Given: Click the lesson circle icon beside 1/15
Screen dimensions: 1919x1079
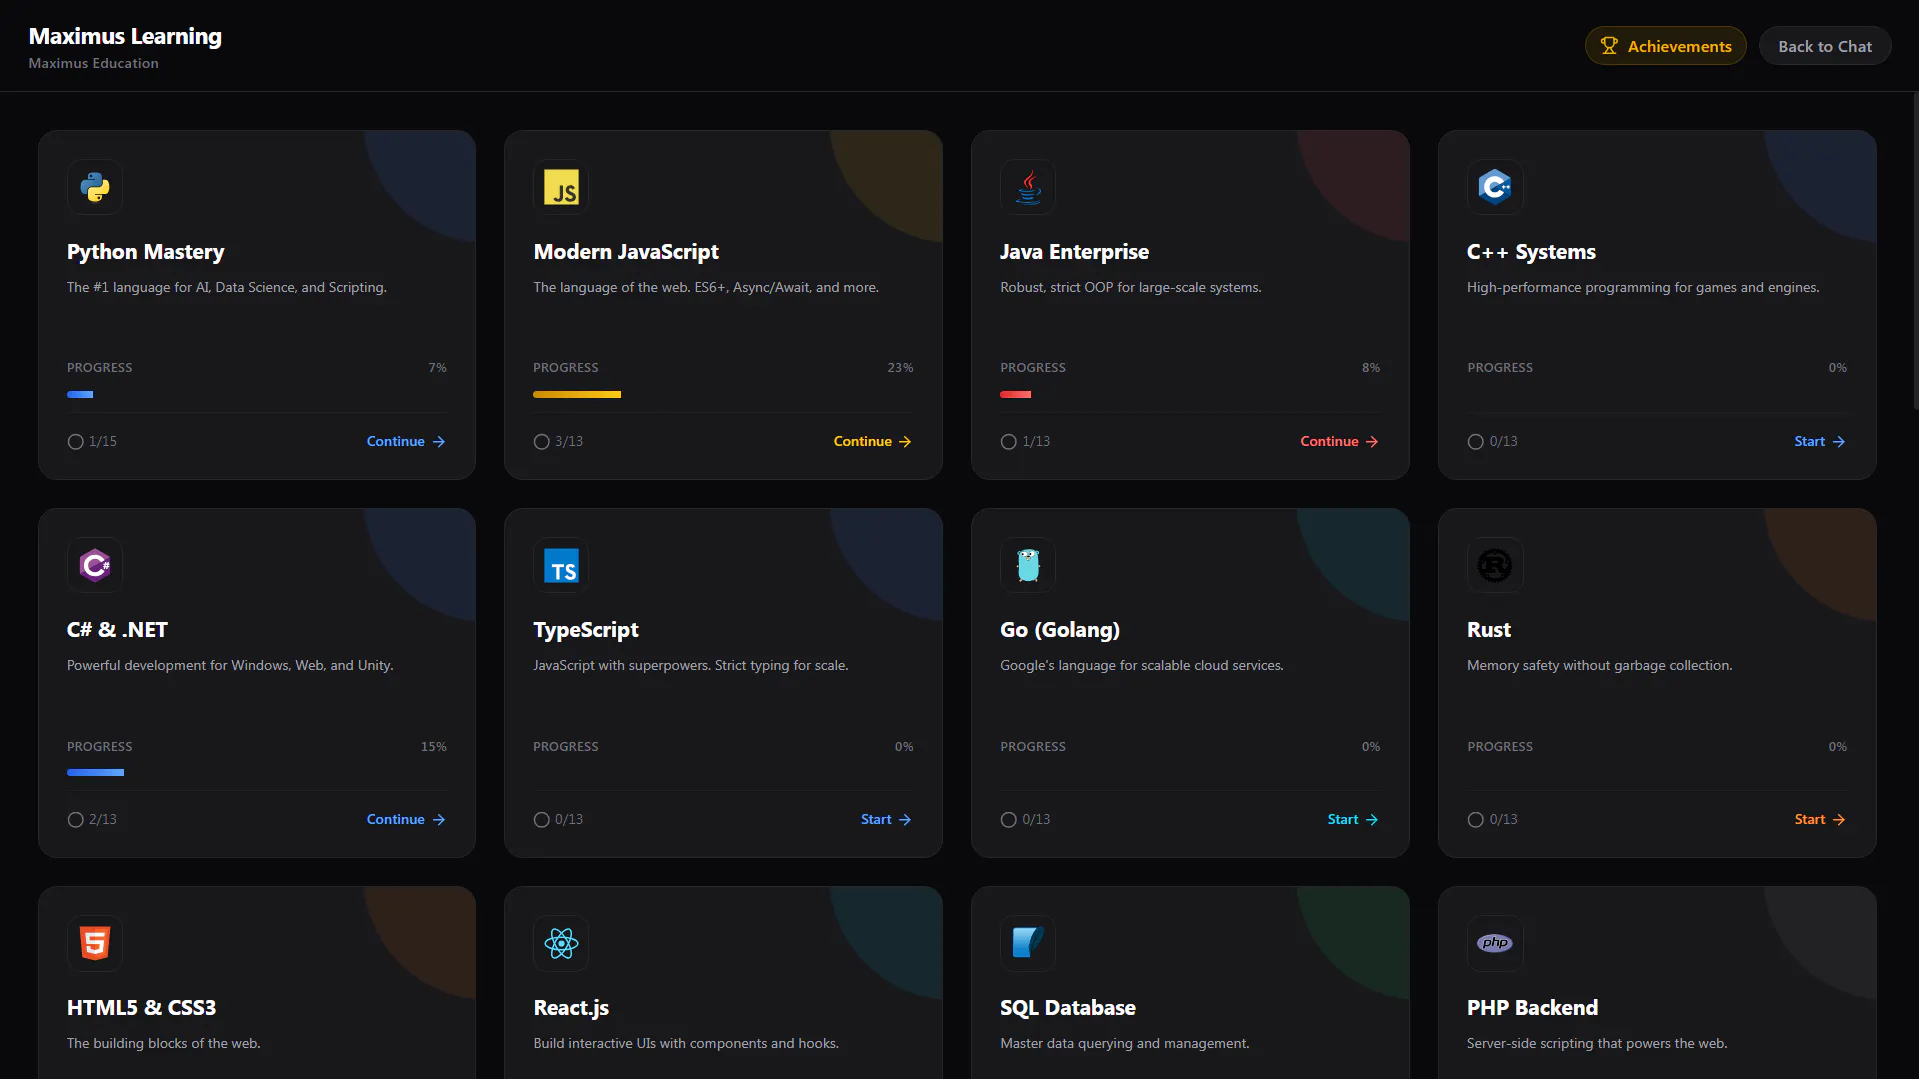Looking at the screenshot, I should click(75, 441).
